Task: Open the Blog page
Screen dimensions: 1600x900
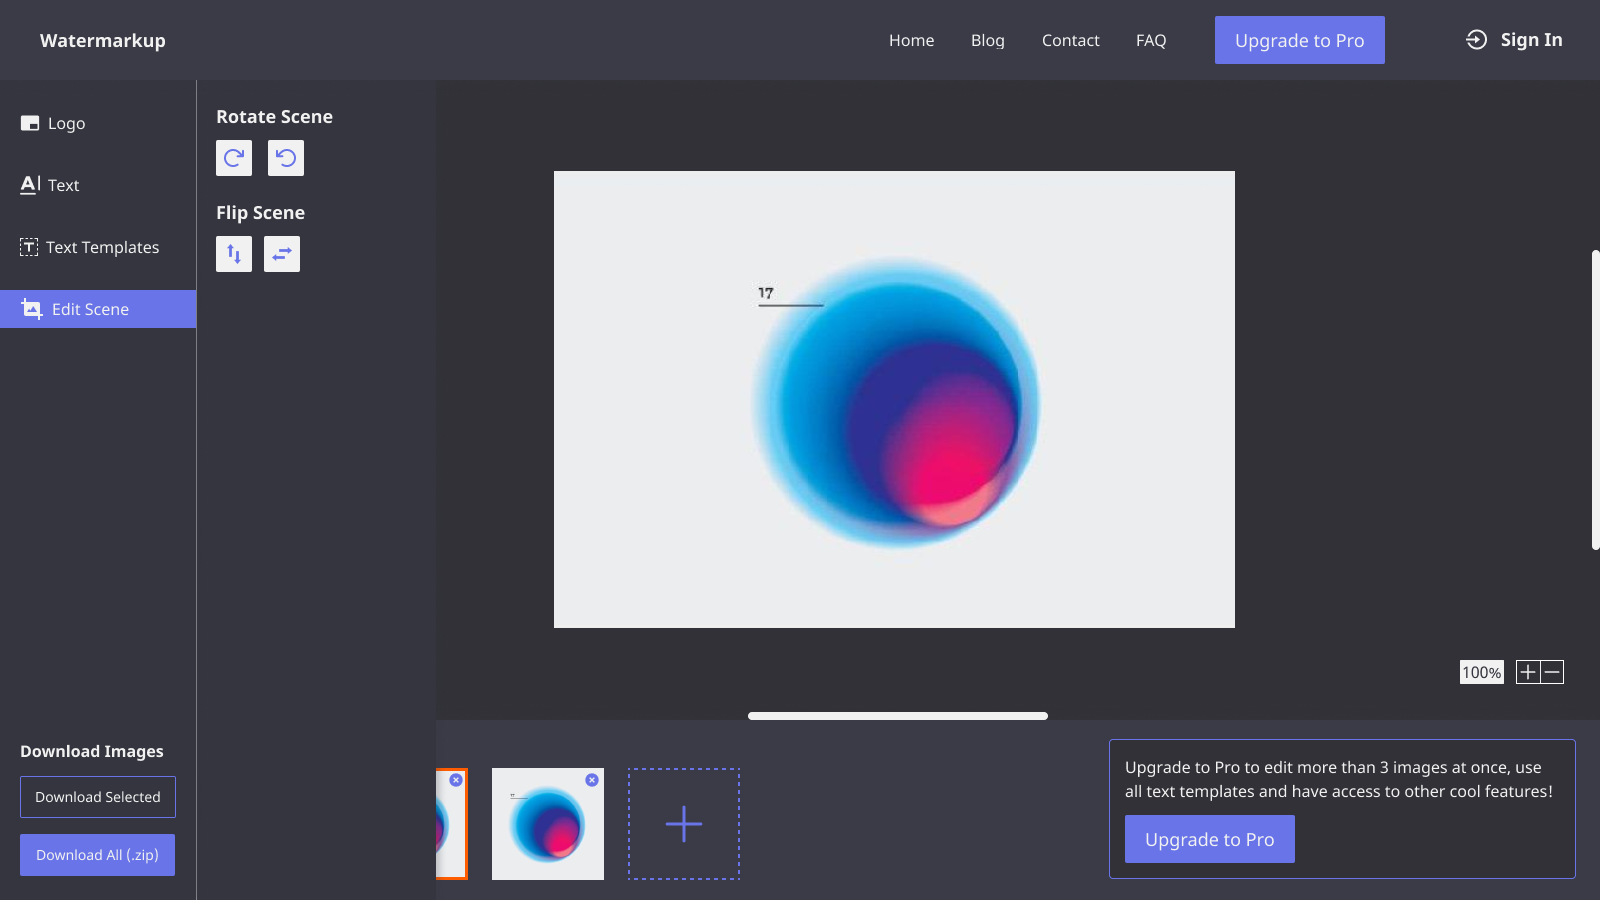Action: tap(987, 41)
